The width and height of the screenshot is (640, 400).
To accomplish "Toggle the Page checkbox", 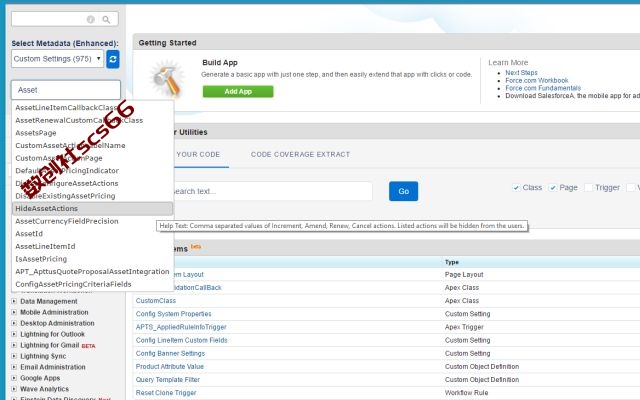I will tap(553, 188).
